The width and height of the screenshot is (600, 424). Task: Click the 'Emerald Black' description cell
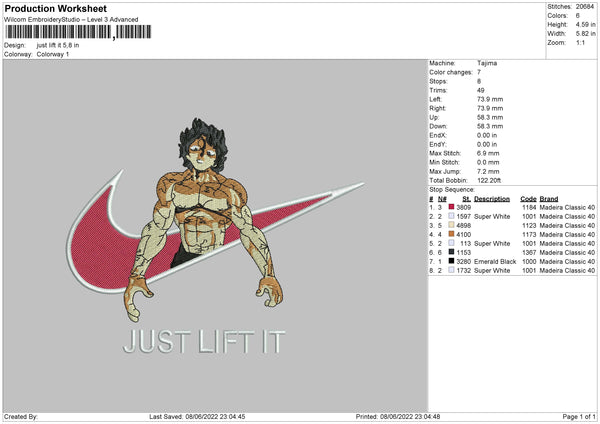pos(495,261)
